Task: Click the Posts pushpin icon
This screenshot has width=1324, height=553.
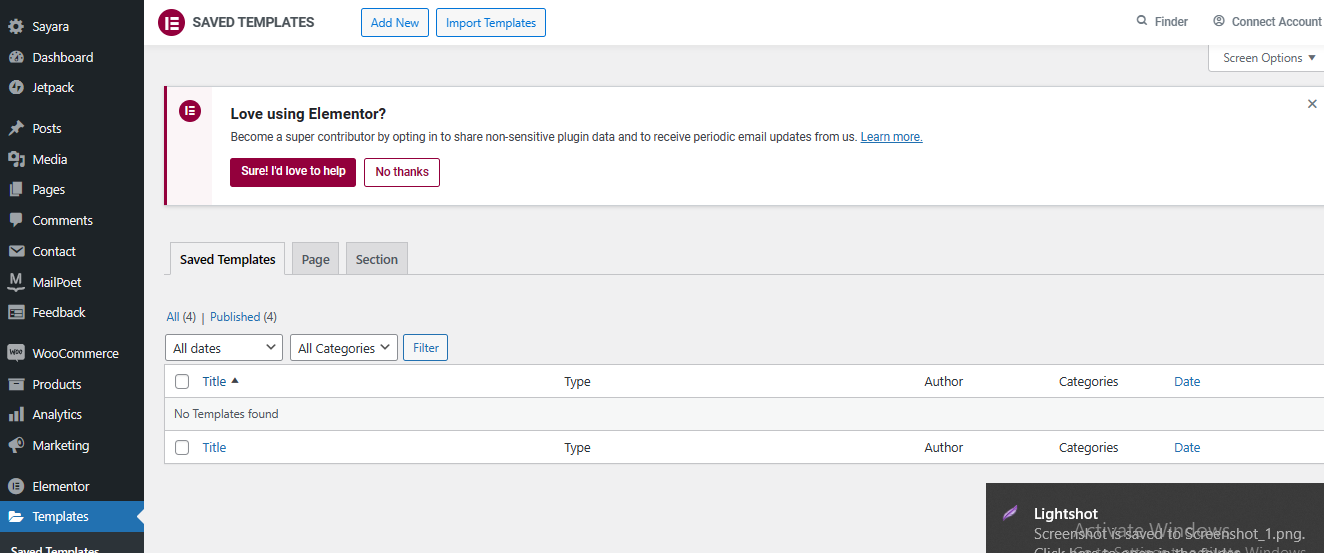Action: (16, 128)
